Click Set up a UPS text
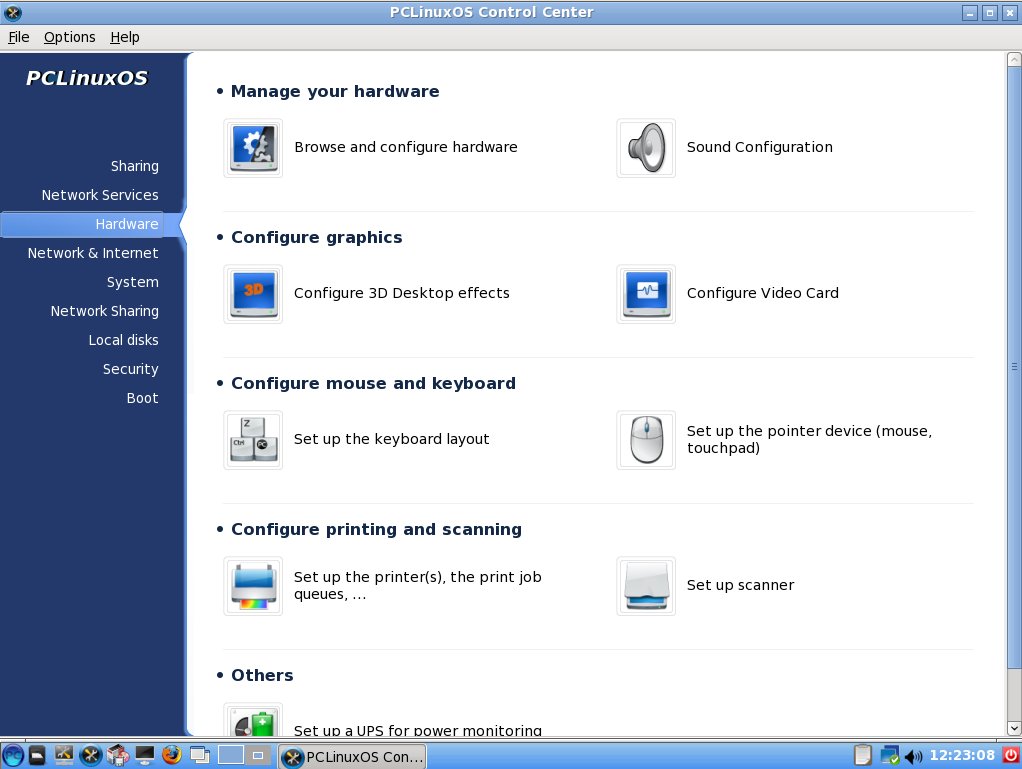The image size is (1022, 769). point(417,731)
